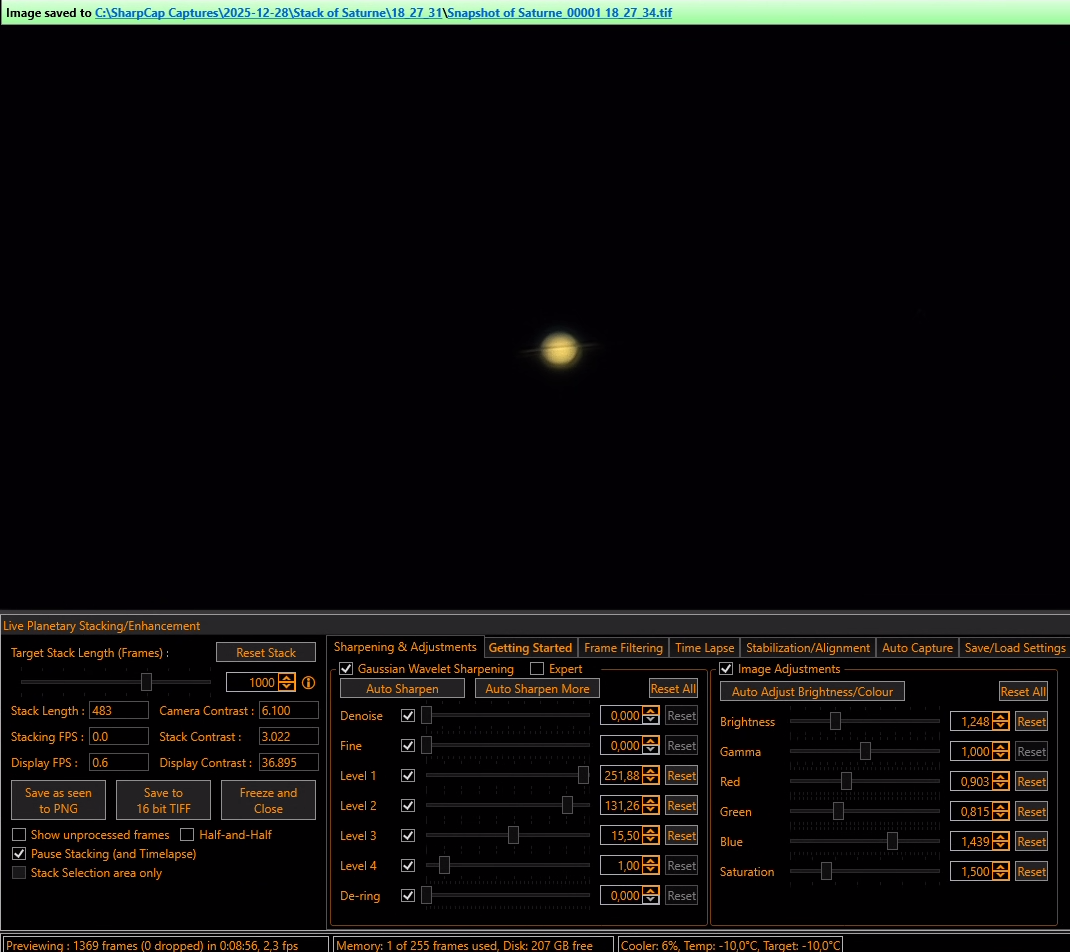Open the SharpCap Captures folder path link
The height and width of the screenshot is (952, 1070).
coord(268,13)
